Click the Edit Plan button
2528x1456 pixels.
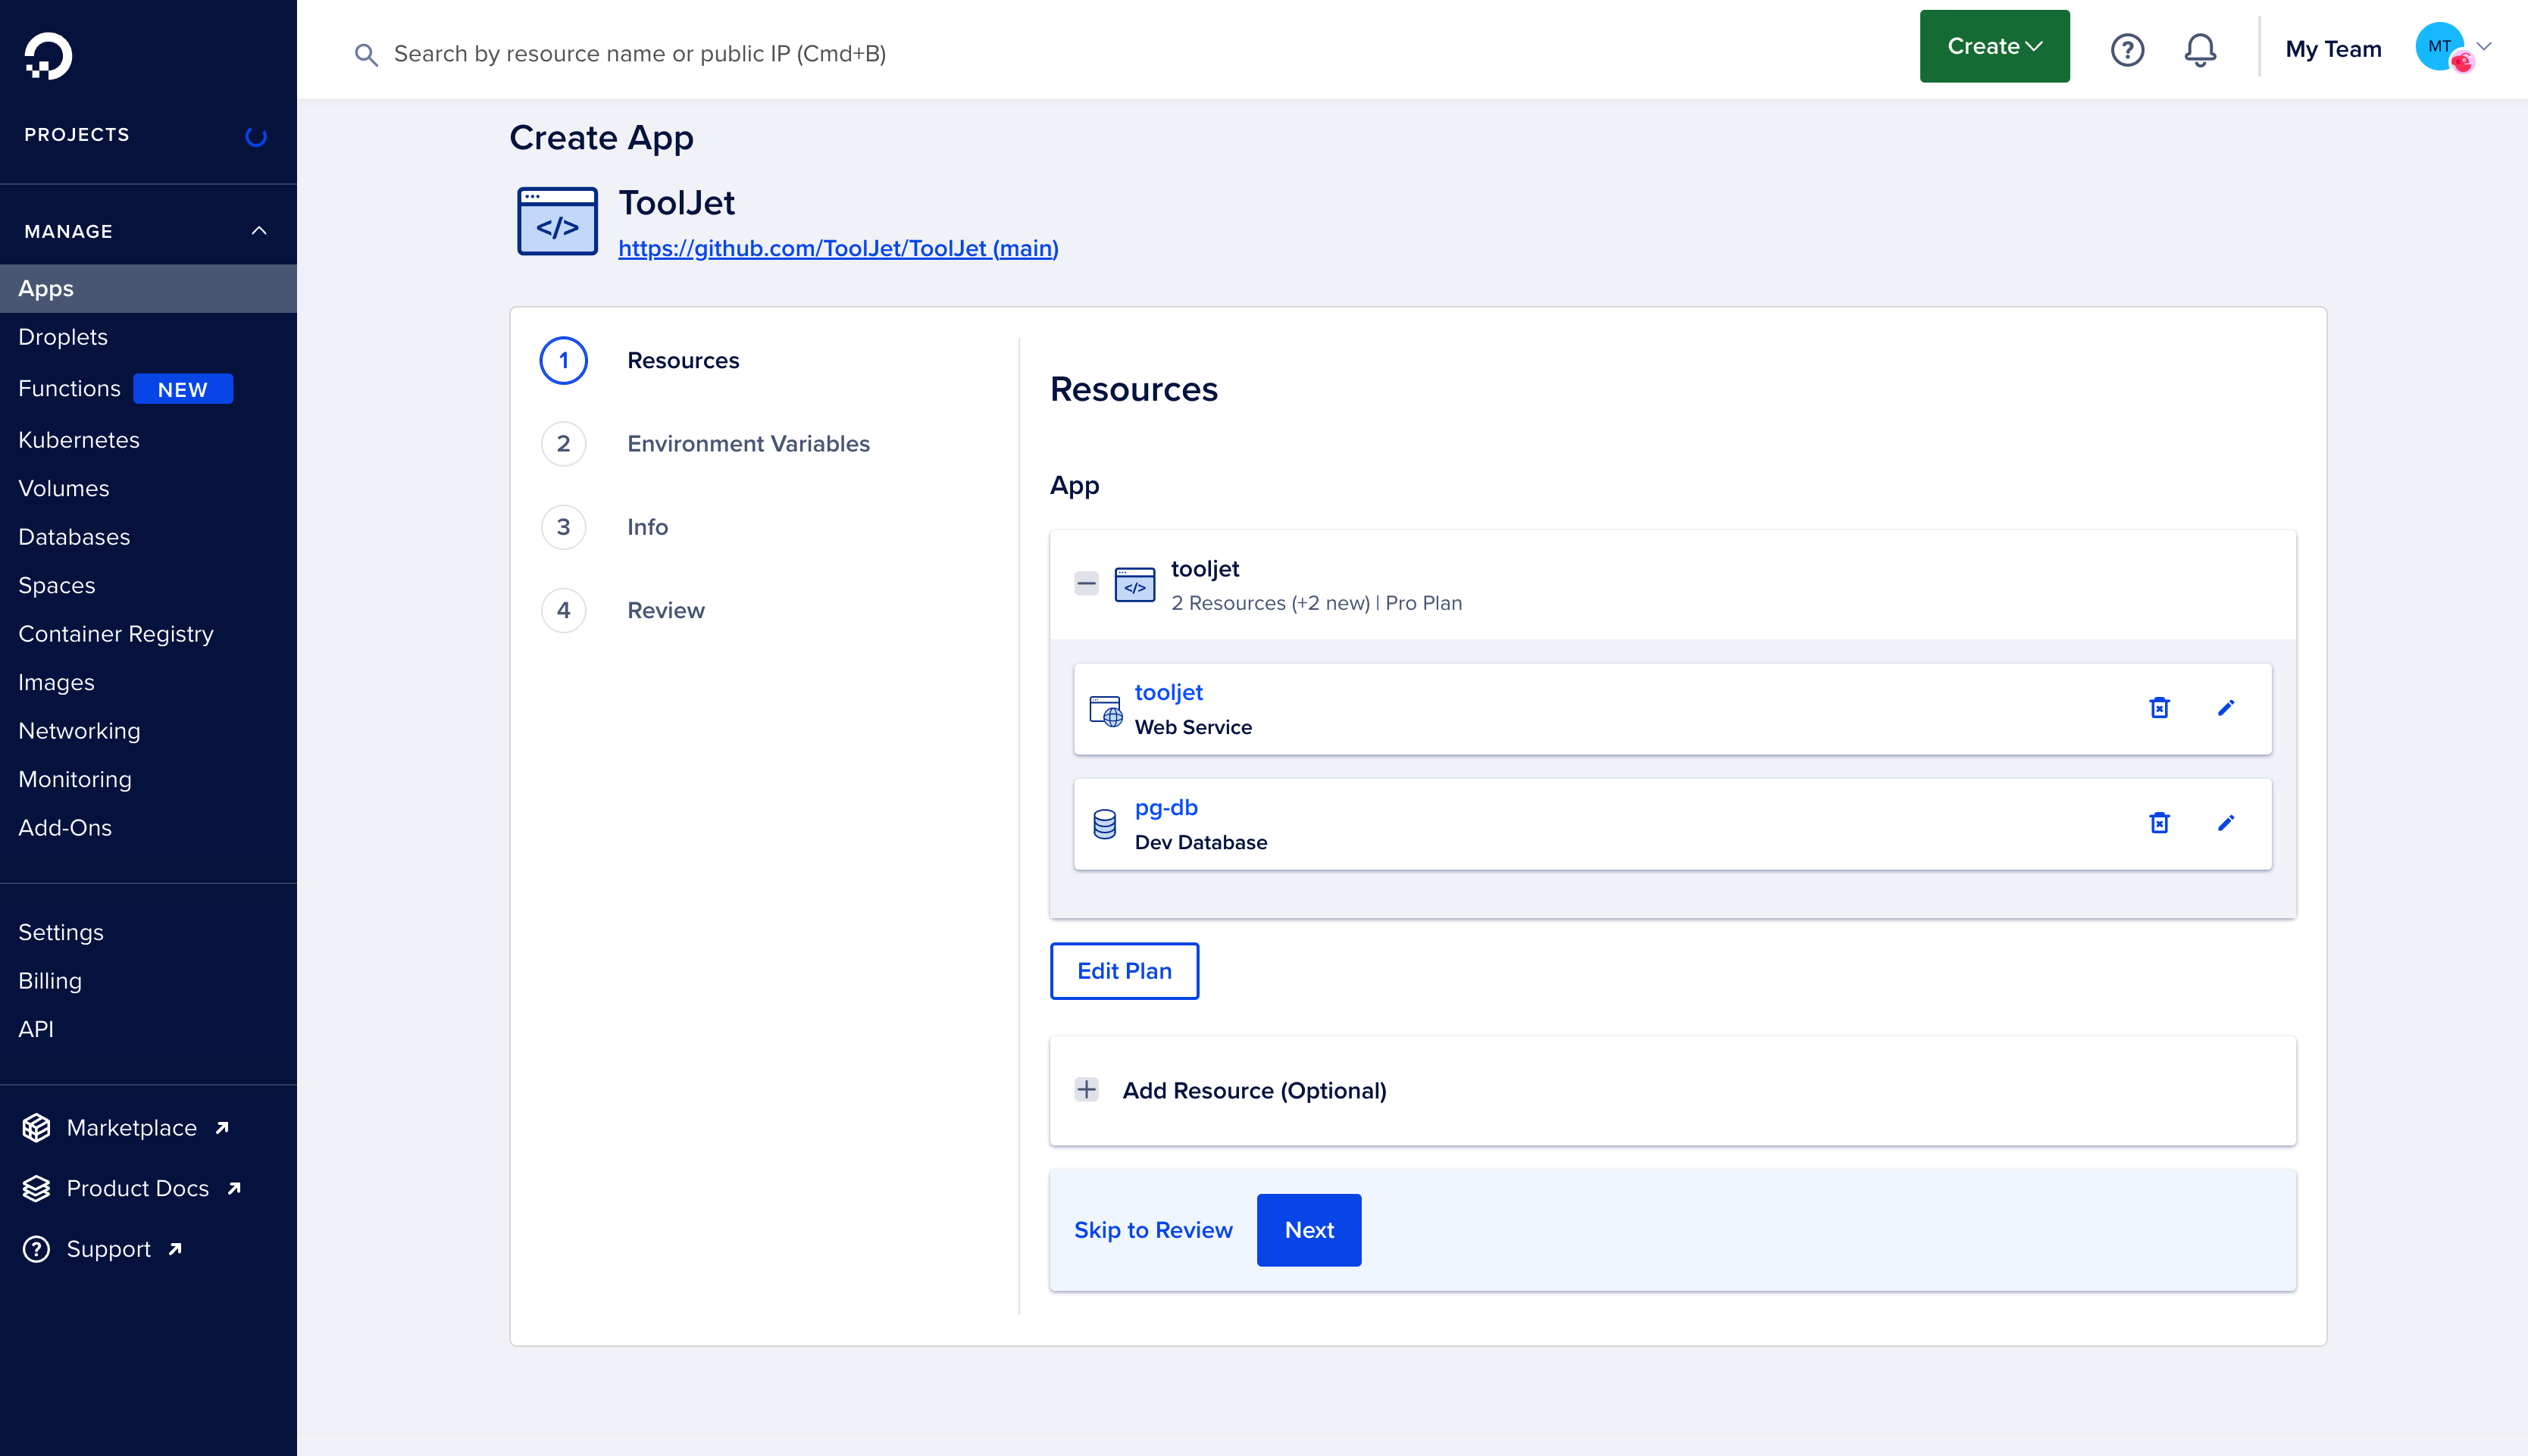point(1123,971)
